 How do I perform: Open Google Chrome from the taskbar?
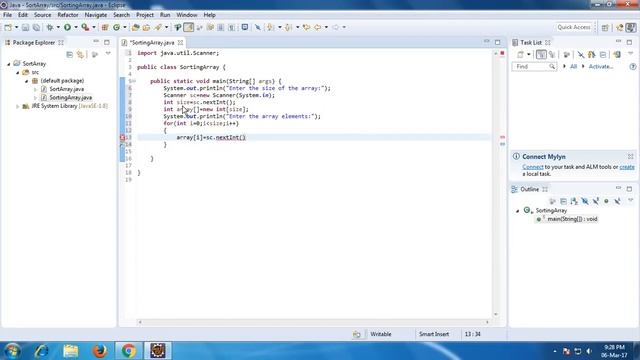tap(129, 351)
